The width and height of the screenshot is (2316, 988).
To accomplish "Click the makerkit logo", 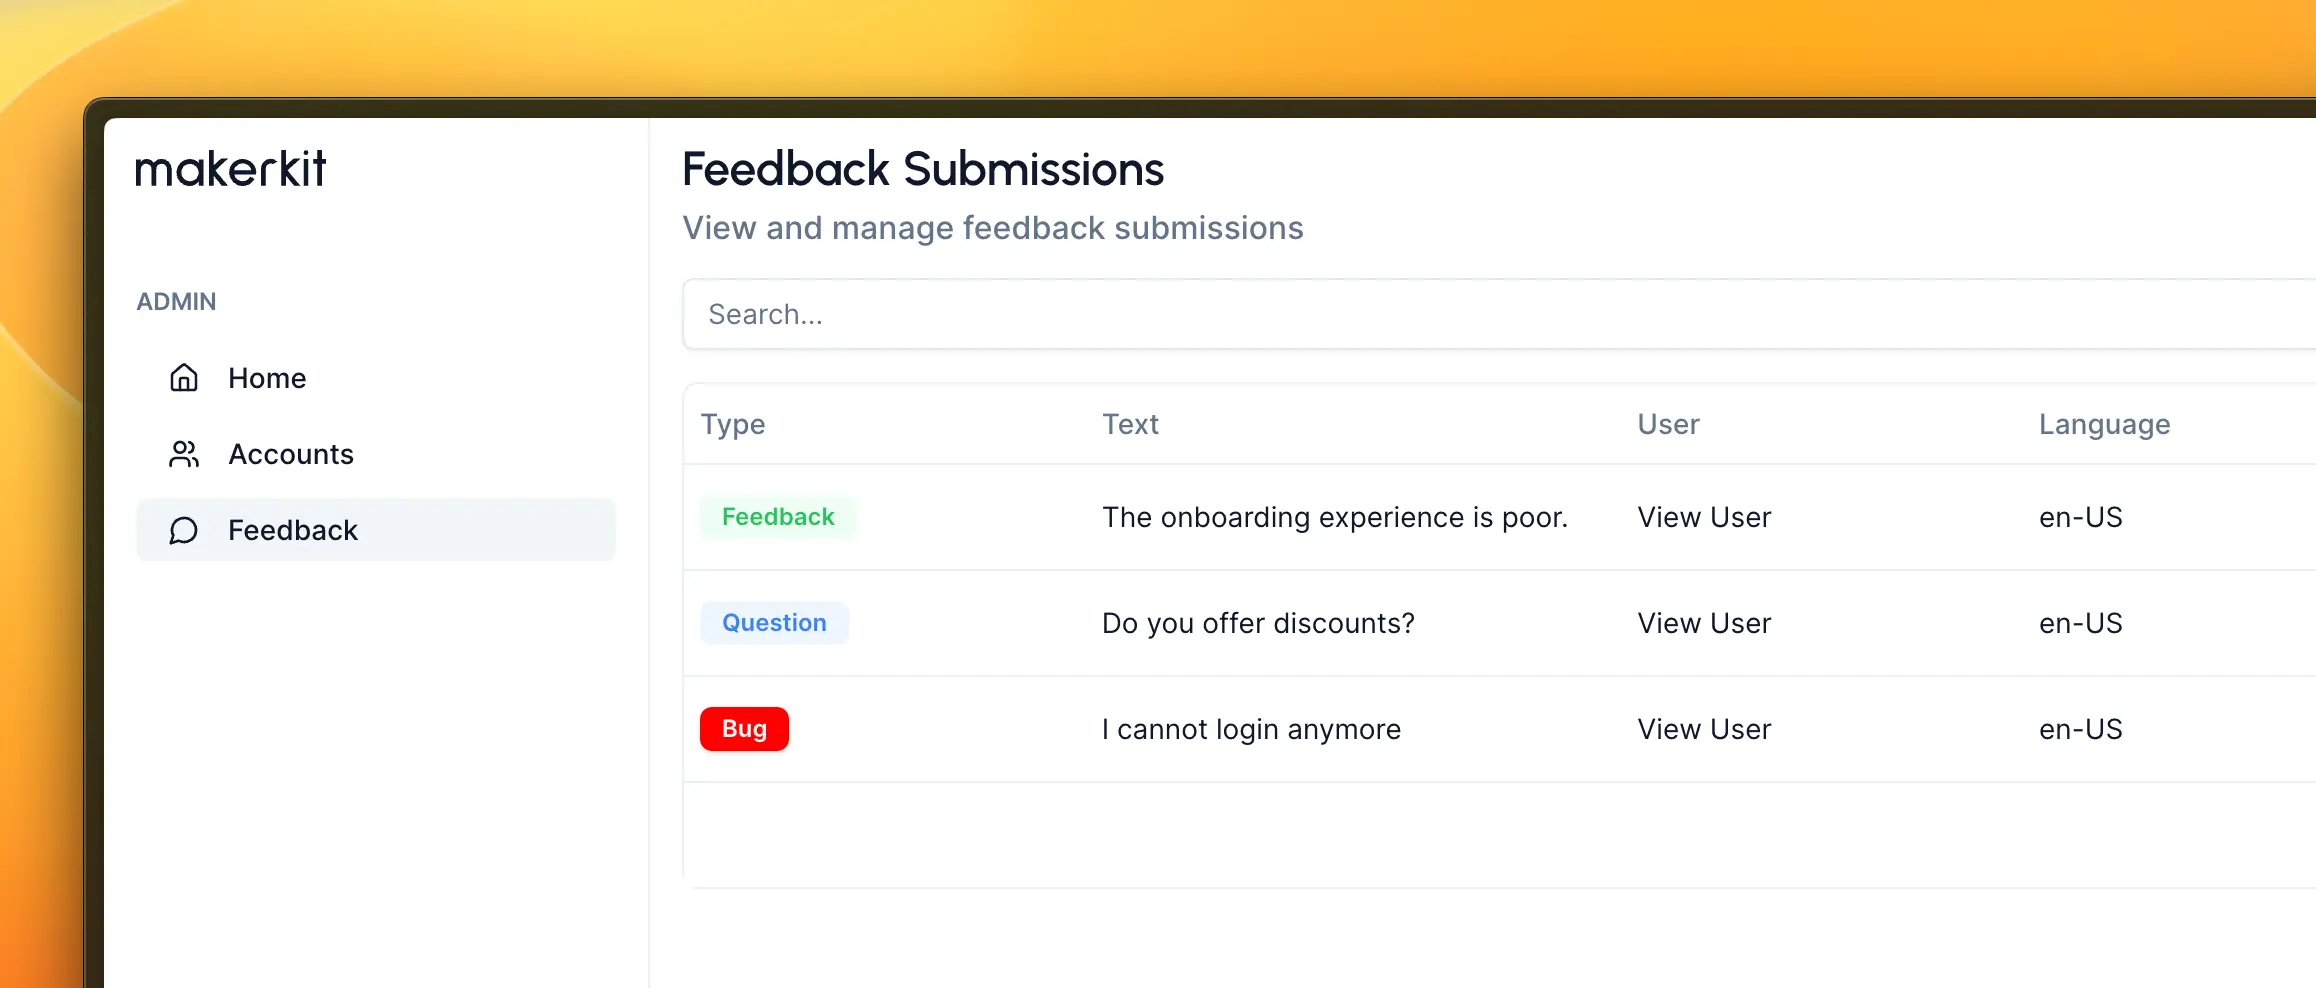I will tap(231, 169).
